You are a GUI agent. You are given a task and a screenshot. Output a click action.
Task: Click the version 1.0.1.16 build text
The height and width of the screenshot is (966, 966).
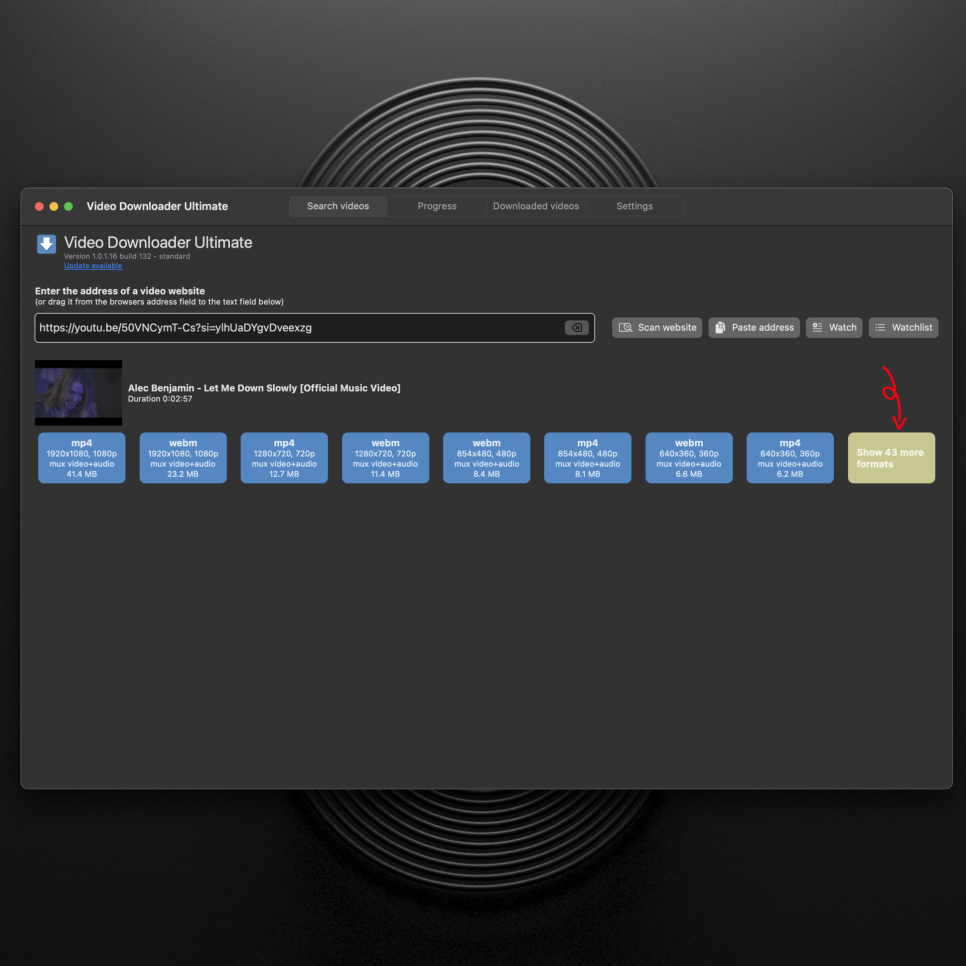[127, 256]
